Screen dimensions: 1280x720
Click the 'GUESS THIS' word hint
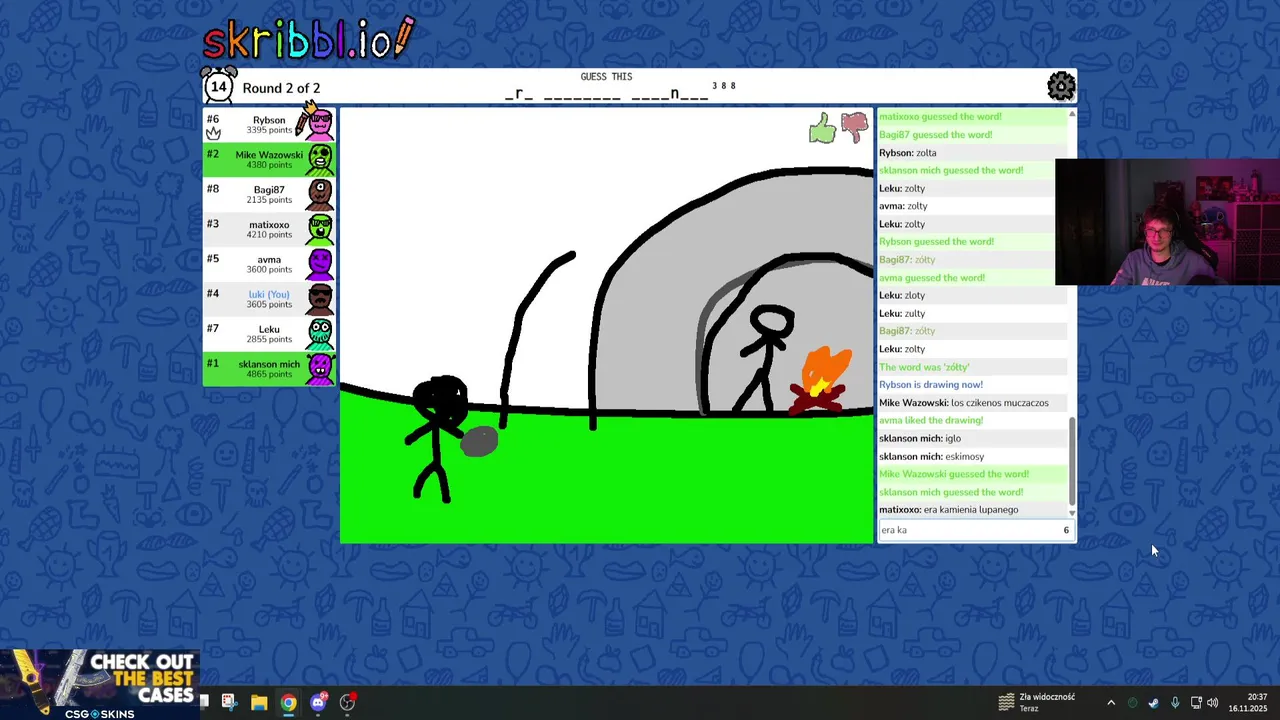pos(606,77)
